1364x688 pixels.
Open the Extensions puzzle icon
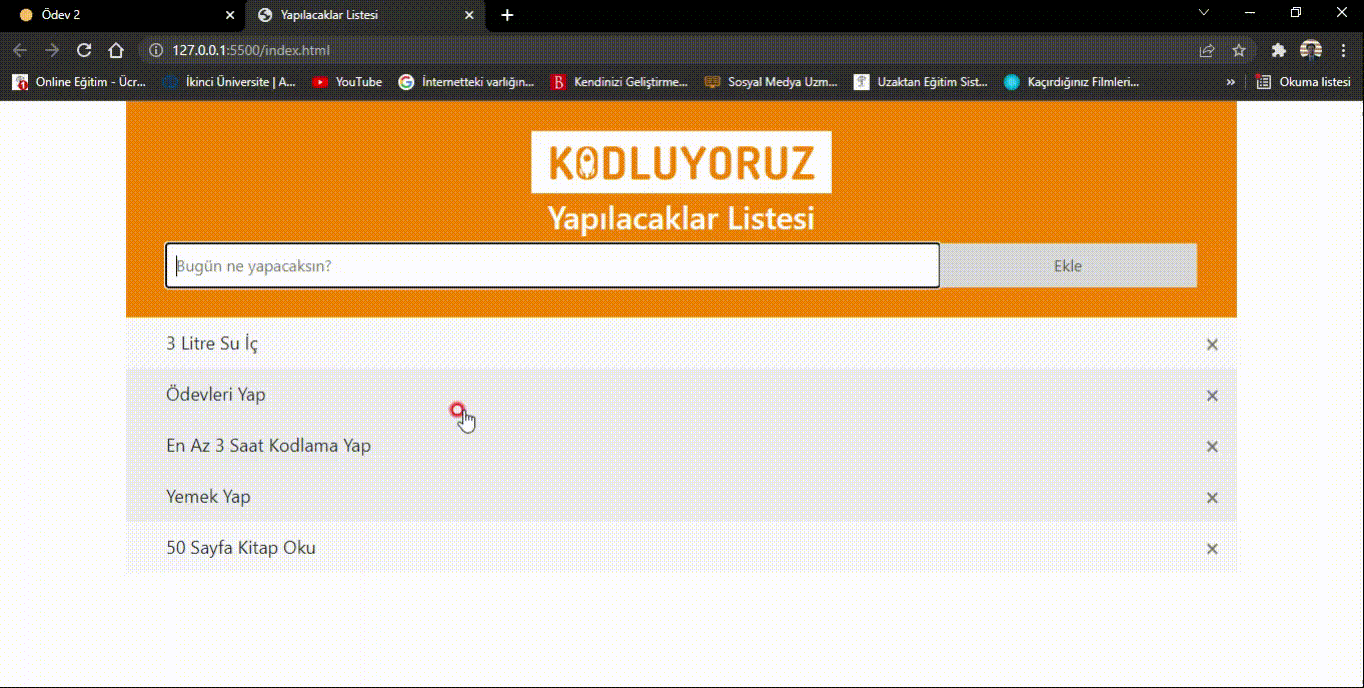(x=1278, y=50)
